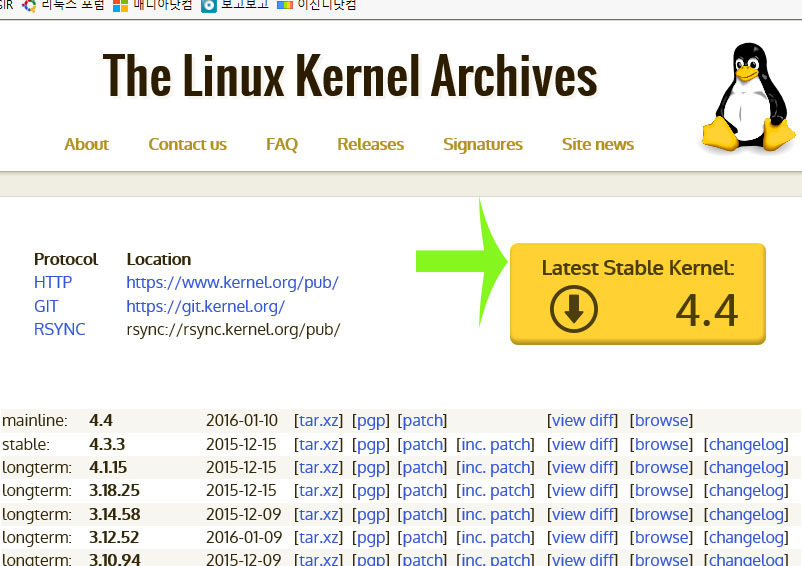This screenshot has width=802, height=566.
Task: Open pgp for longterm 4.1.15
Action: pos(371,467)
